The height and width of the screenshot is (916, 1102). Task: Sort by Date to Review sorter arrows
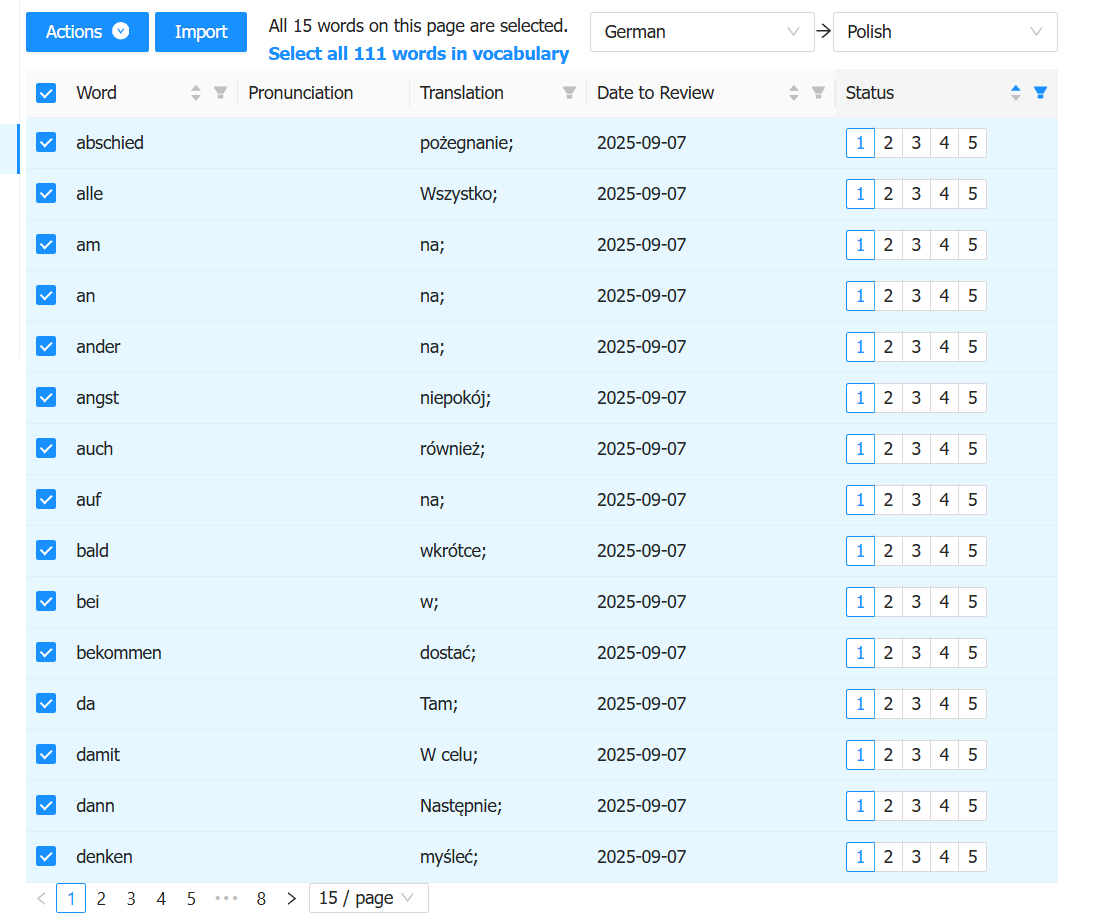point(793,93)
